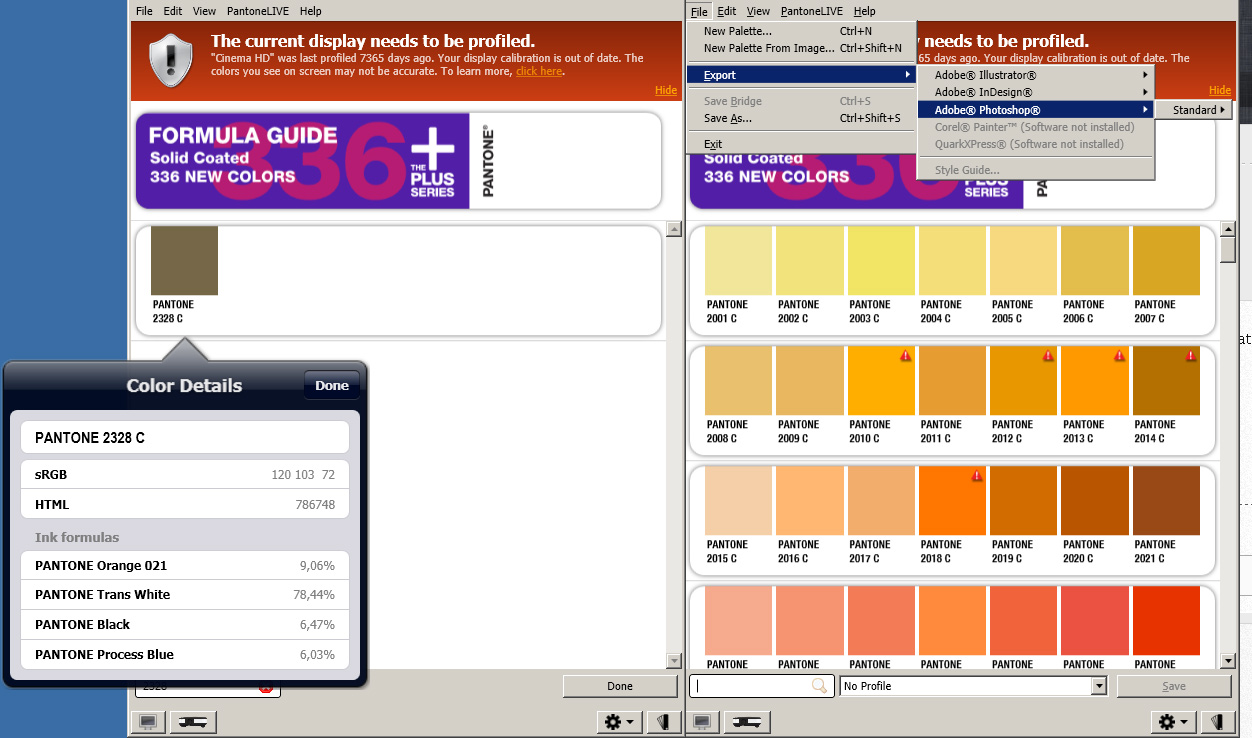Click the monitor icon in right window
The image size is (1252, 738).
click(x=704, y=721)
